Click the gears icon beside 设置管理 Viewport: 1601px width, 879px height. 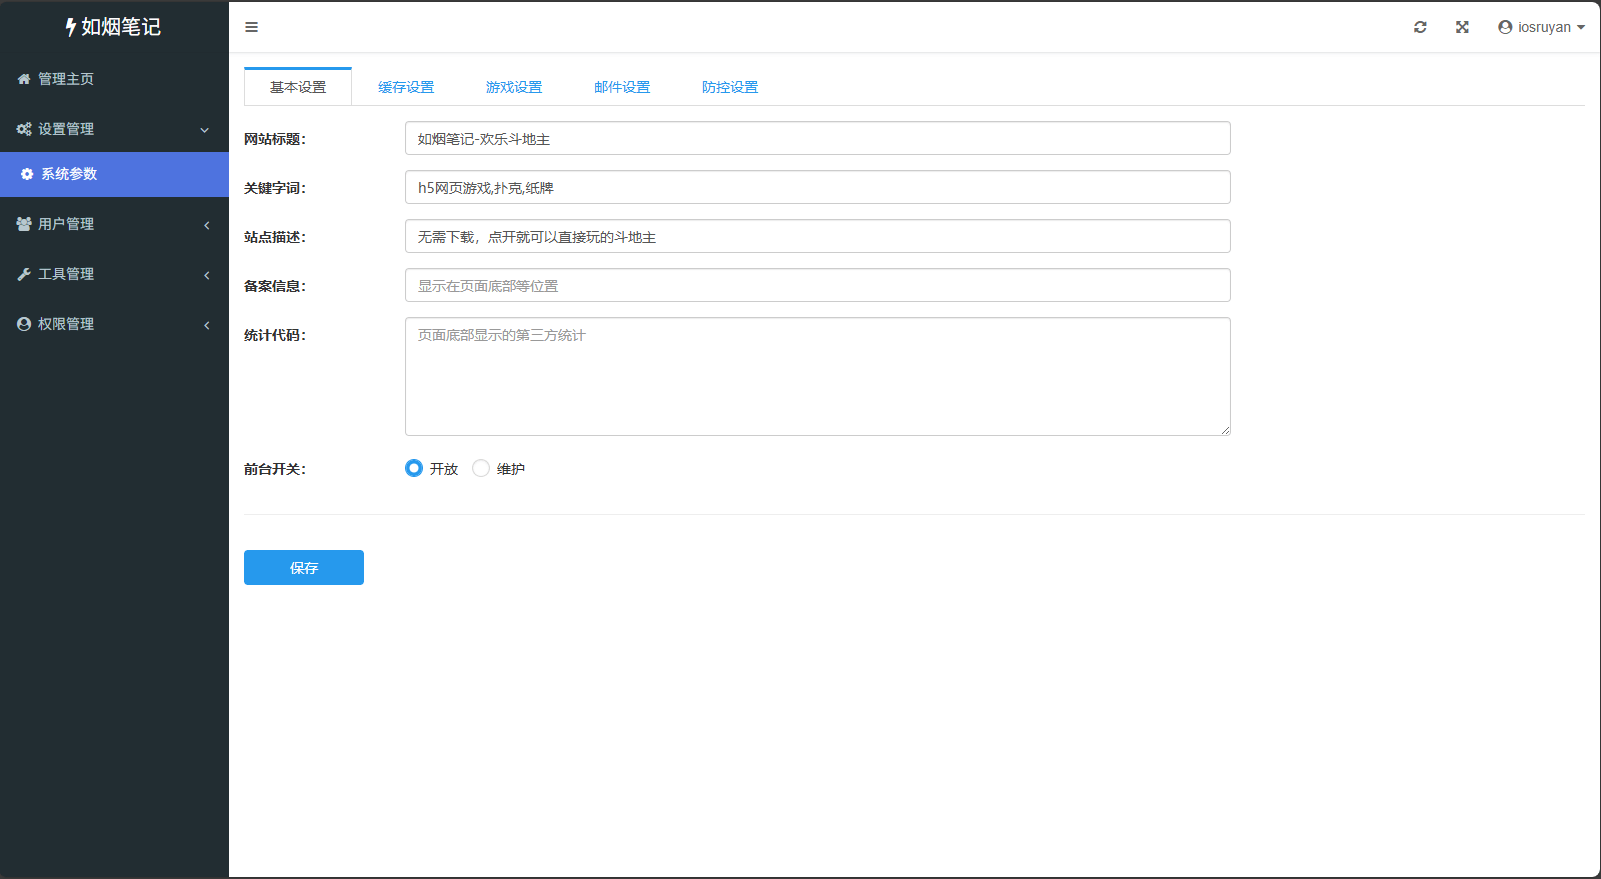24,129
